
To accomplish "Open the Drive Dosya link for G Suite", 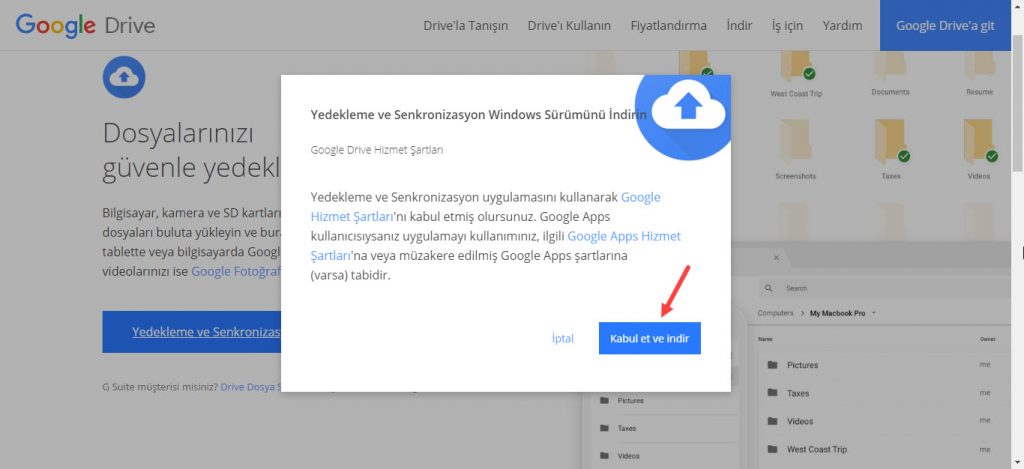I will tap(251, 386).
